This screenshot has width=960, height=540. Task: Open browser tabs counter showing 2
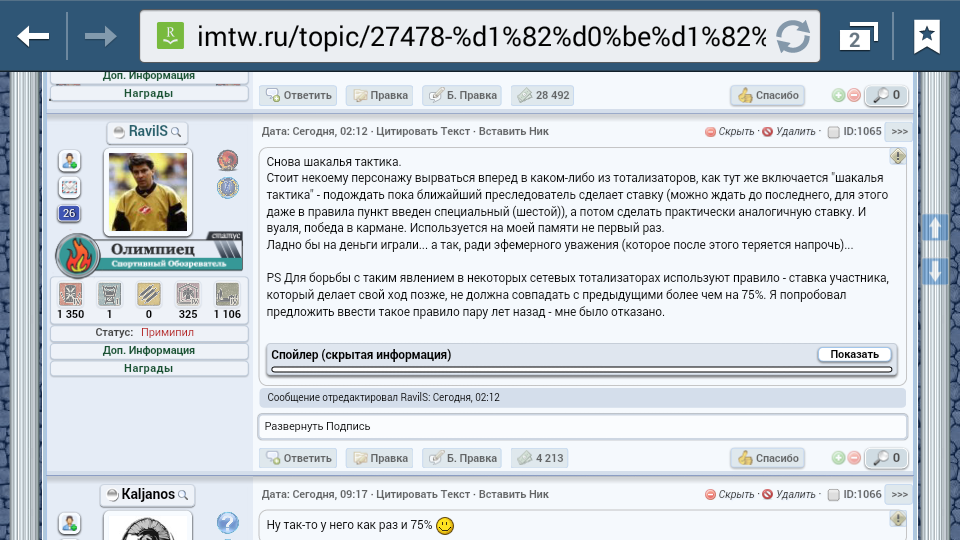pyautogui.click(x=858, y=38)
